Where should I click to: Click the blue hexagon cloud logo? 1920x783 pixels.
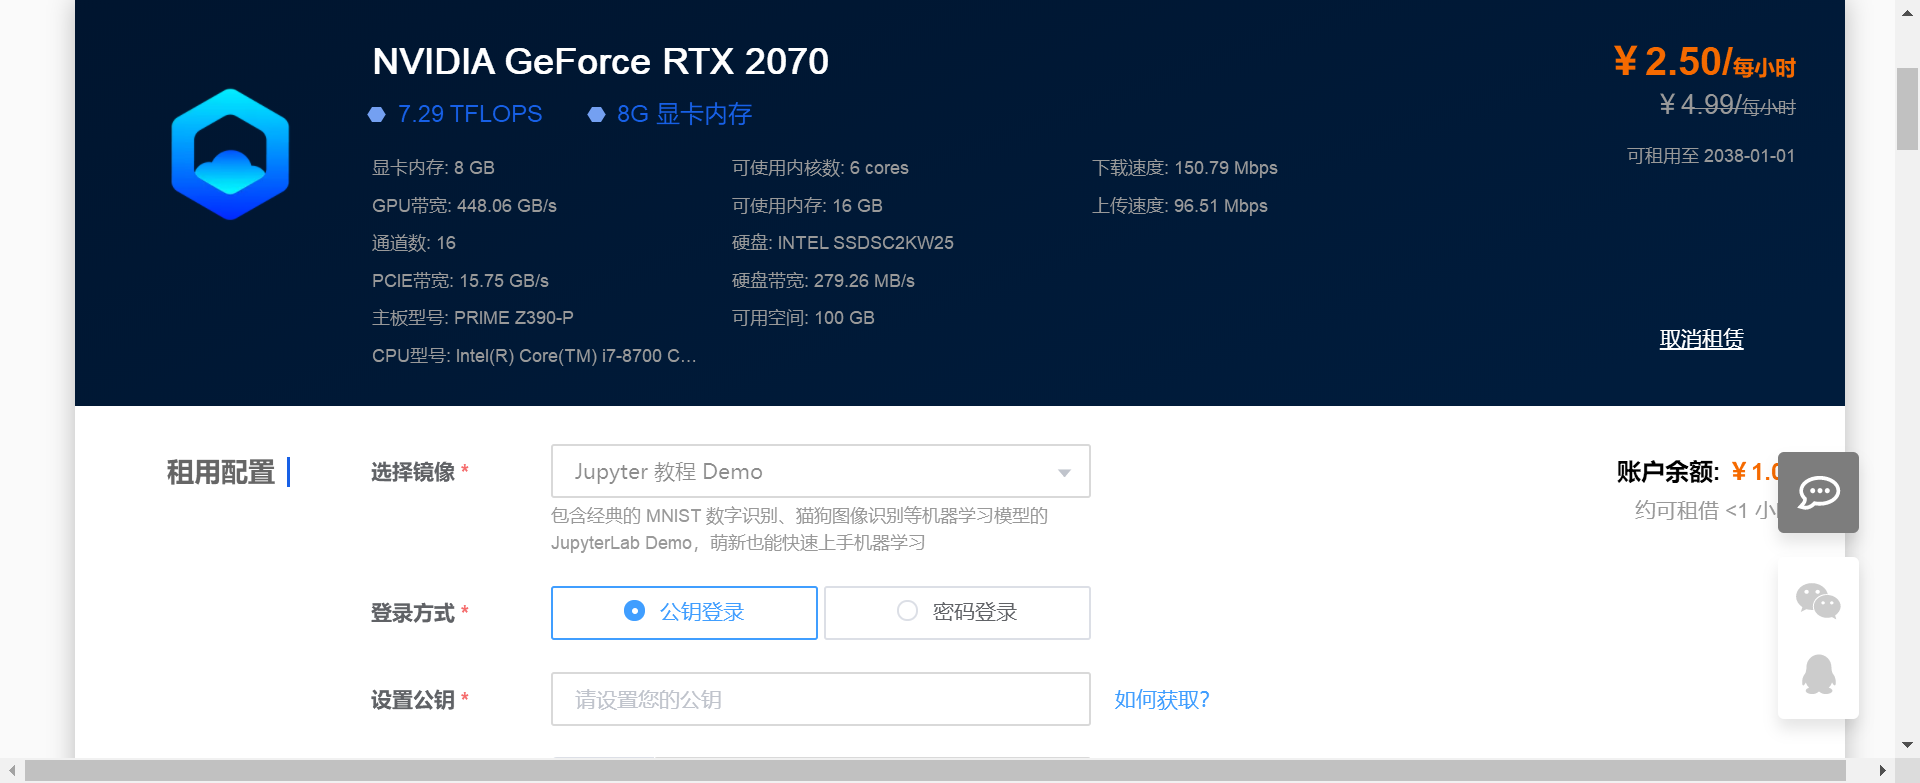[230, 154]
